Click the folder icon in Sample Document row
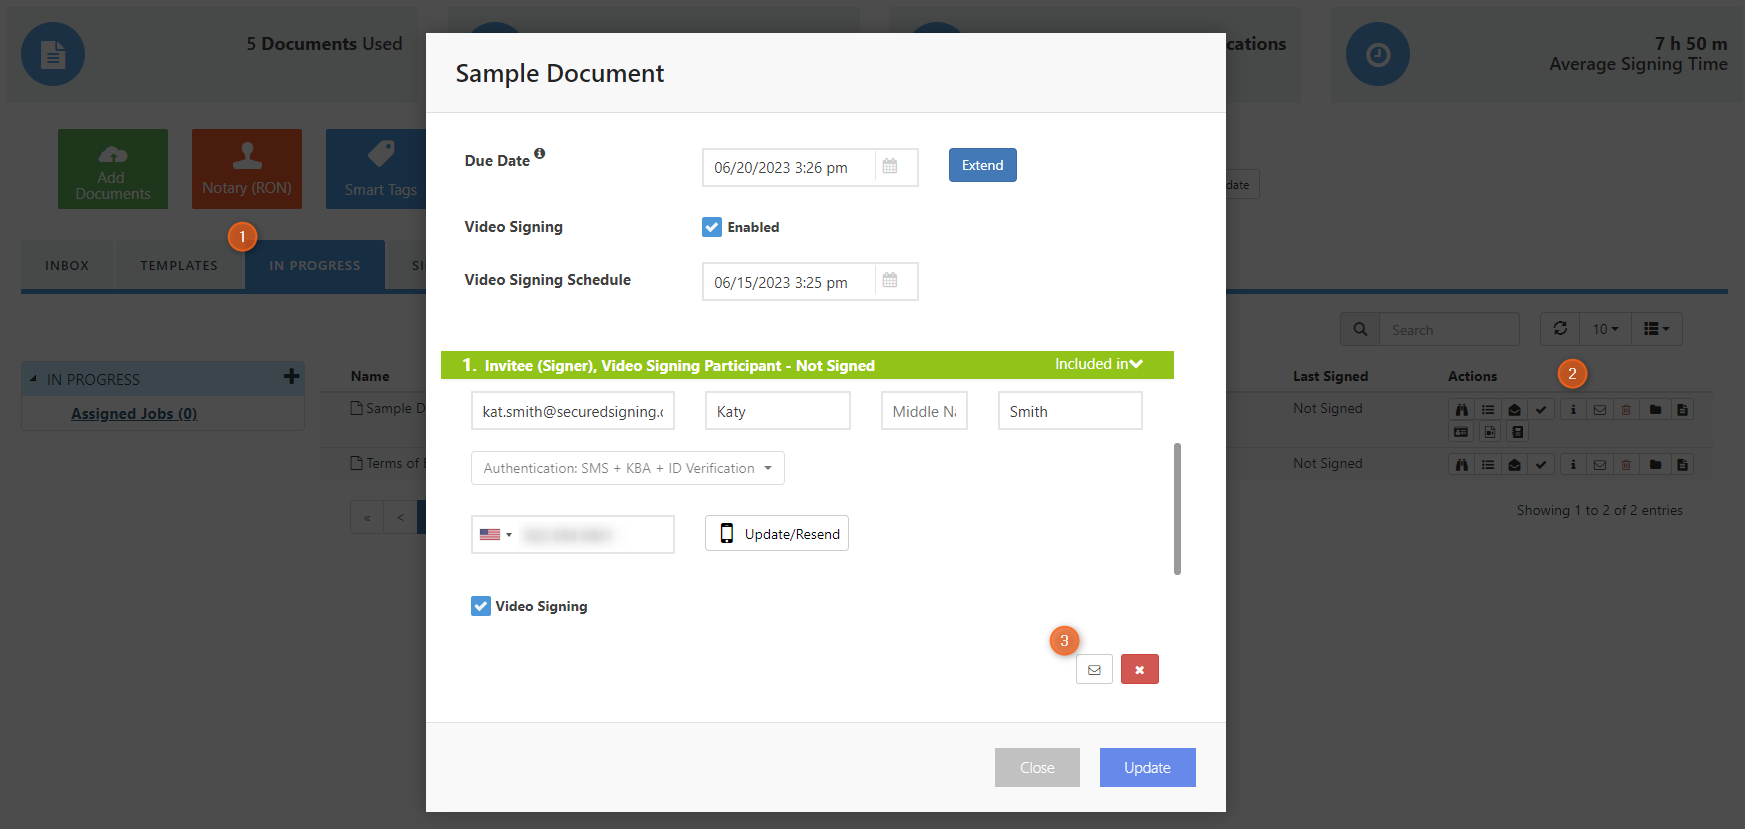 pos(1655,409)
